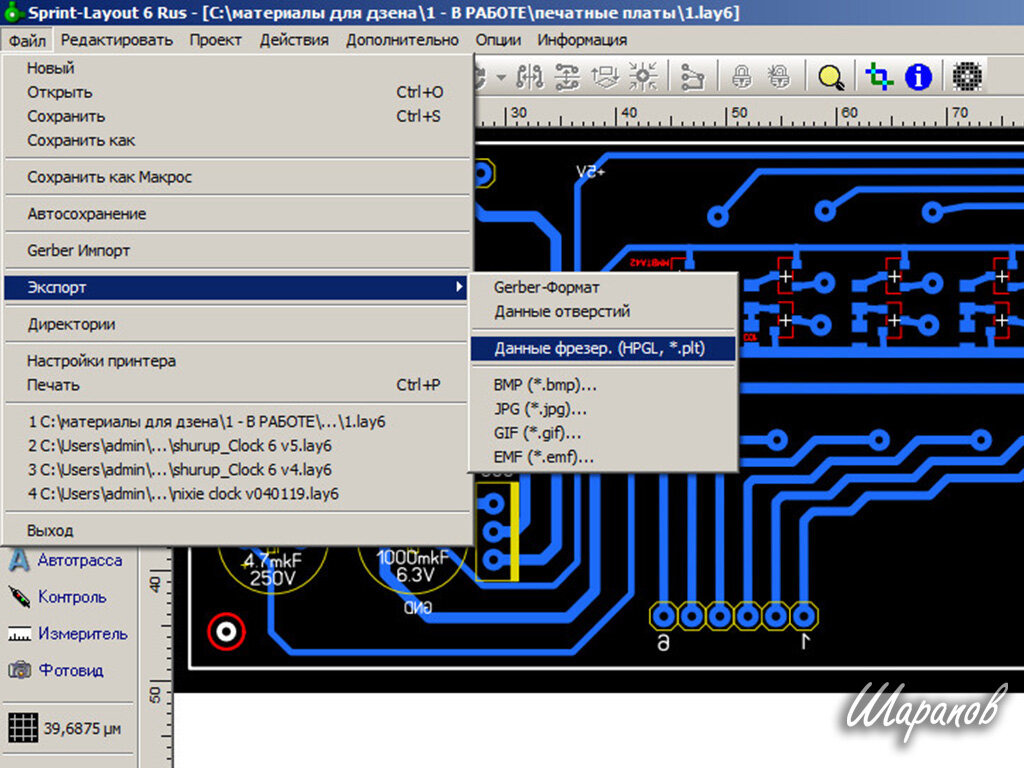Screen dimensions: 1024x768
Task: Select the yellow magnifier zoom icon
Action: [831, 77]
